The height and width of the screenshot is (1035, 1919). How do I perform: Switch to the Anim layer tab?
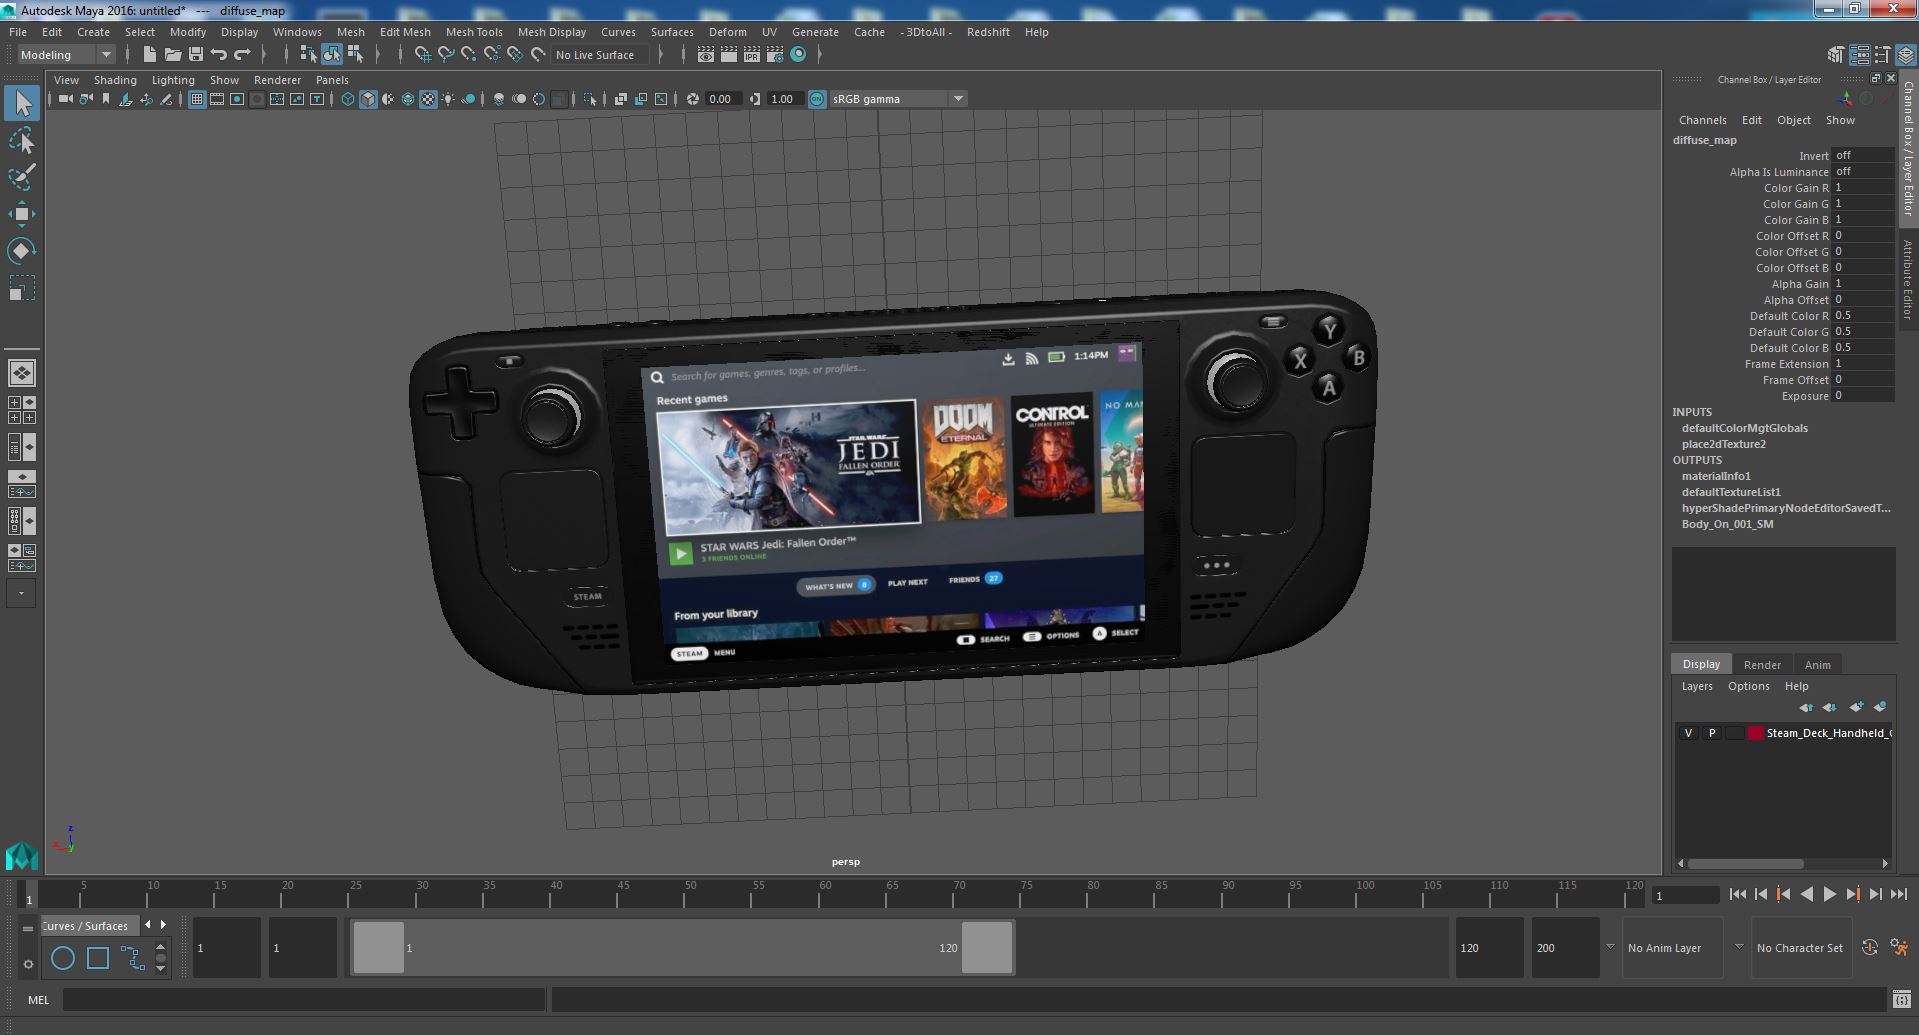point(1817,665)
